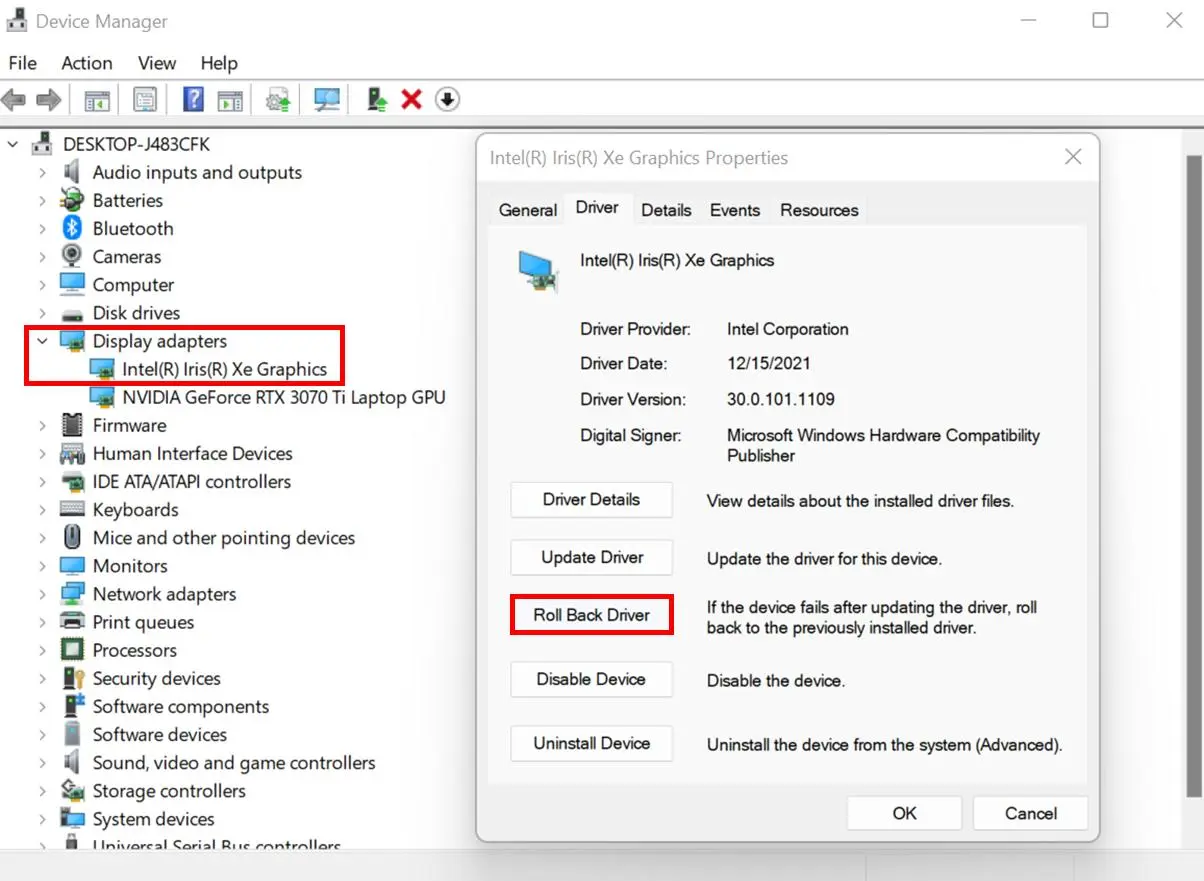Click the Network adapters icon

(x=72, y=594)
